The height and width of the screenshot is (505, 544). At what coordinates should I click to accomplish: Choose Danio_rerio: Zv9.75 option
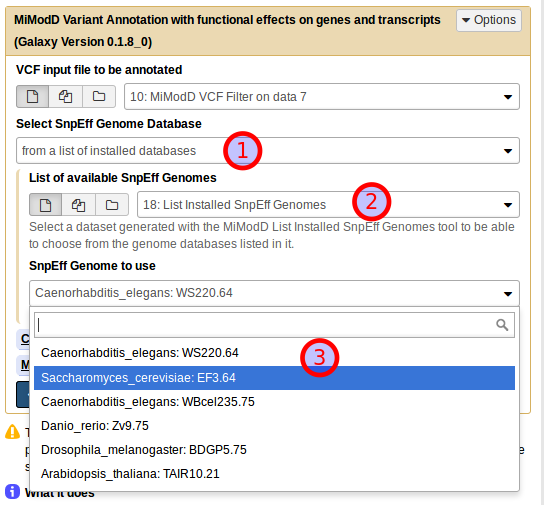tap(274, 426)
